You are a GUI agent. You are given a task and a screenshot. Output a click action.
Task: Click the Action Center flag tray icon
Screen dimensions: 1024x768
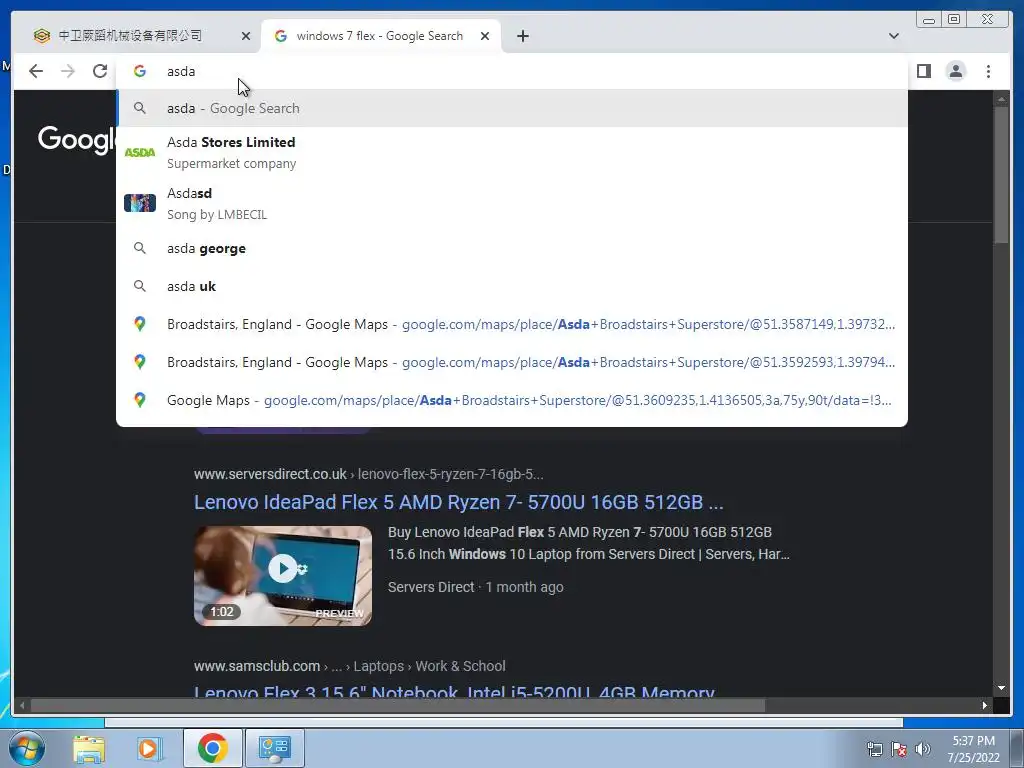click(x=899, y=749)
